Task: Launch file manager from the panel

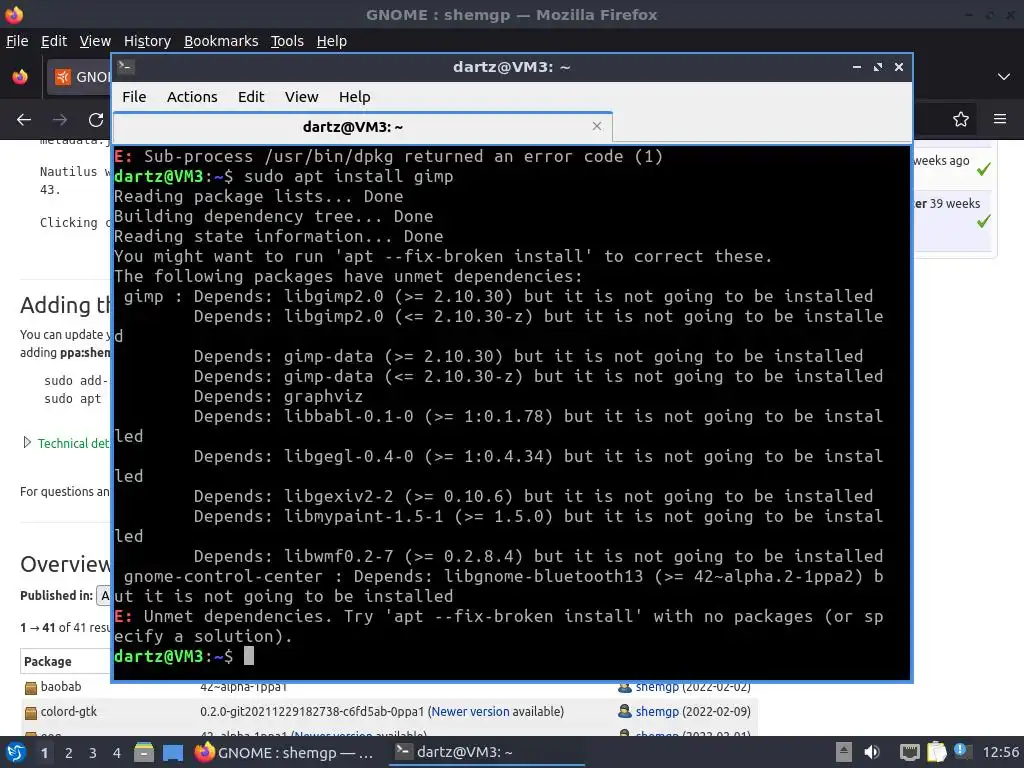Action: [x=144, y=753]
